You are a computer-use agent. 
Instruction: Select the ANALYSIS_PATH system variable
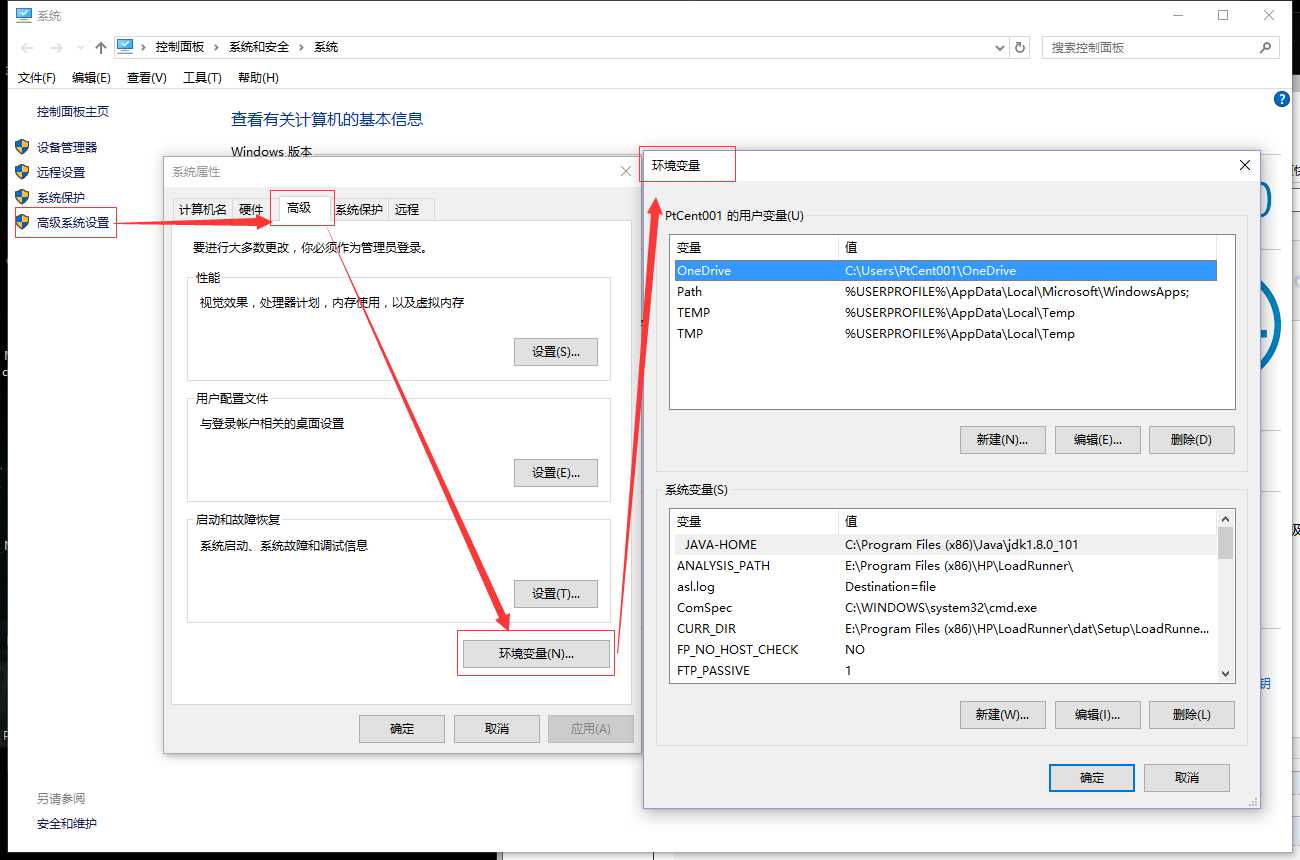point(944,566)
